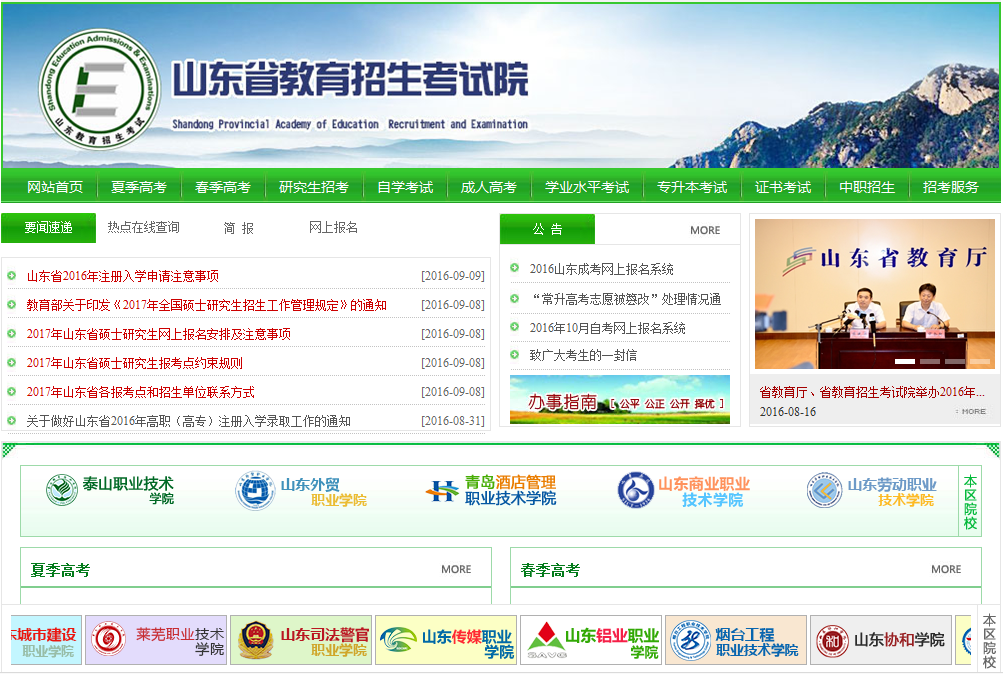The image size is (1003, 674).
Task: Open the 简报 tab
Action: (x=239, y=228)
